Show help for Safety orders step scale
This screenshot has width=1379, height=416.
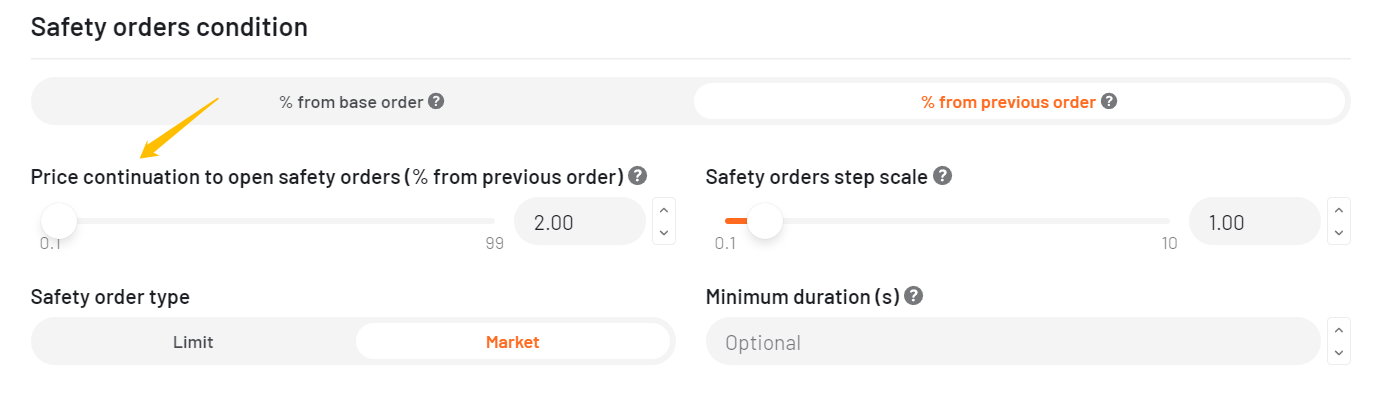pyautogui.click(x=942, y=176)
